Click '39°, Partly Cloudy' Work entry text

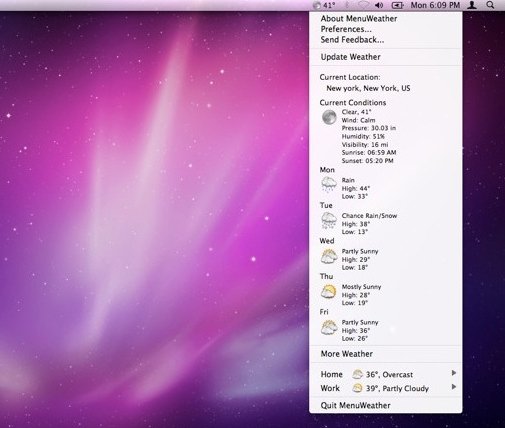pos(397,389)
